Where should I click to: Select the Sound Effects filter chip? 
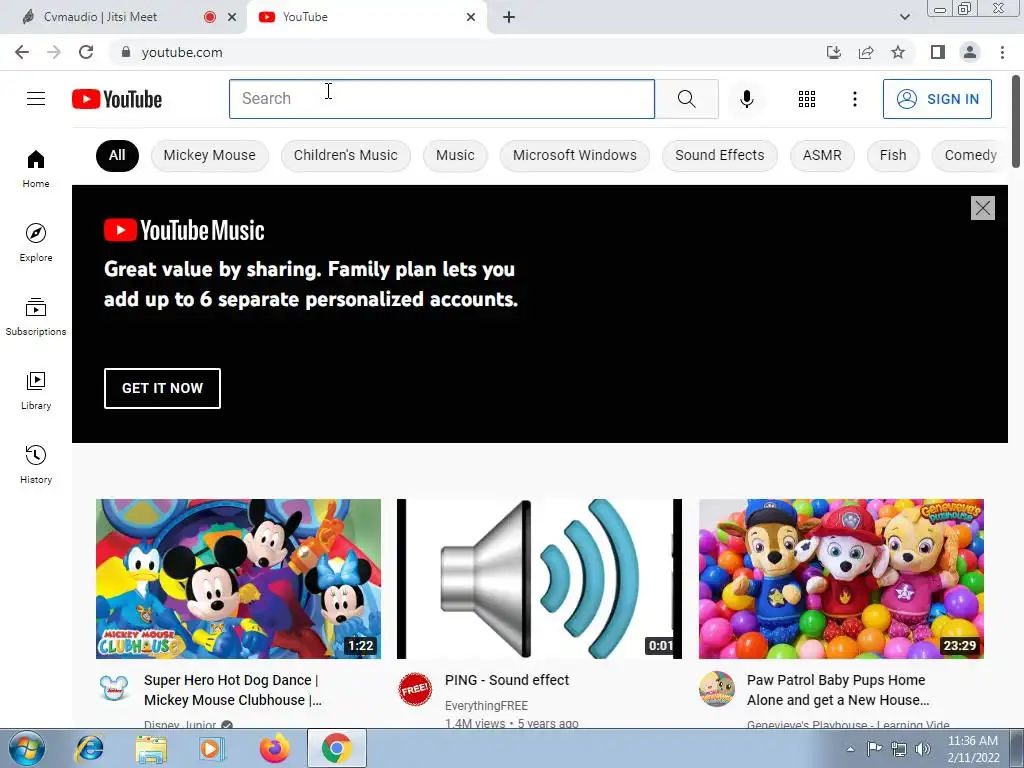click(720, 155)
